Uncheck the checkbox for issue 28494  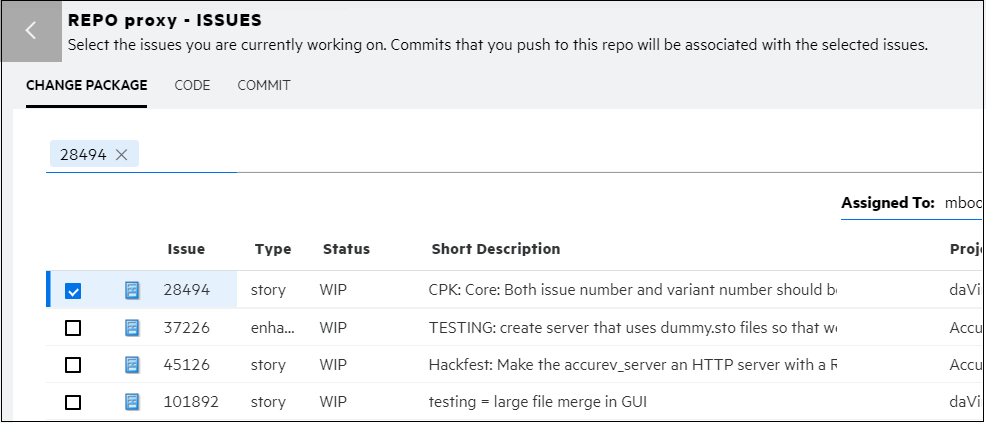[x=73, y=291]
